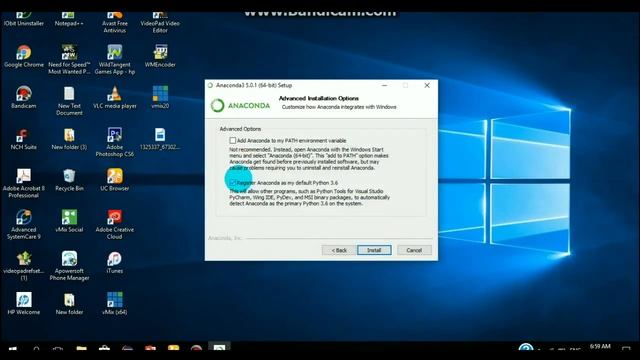Select the Bandicam desktop icon
Screen dimensions: 640x360
[x=24, y=98]
